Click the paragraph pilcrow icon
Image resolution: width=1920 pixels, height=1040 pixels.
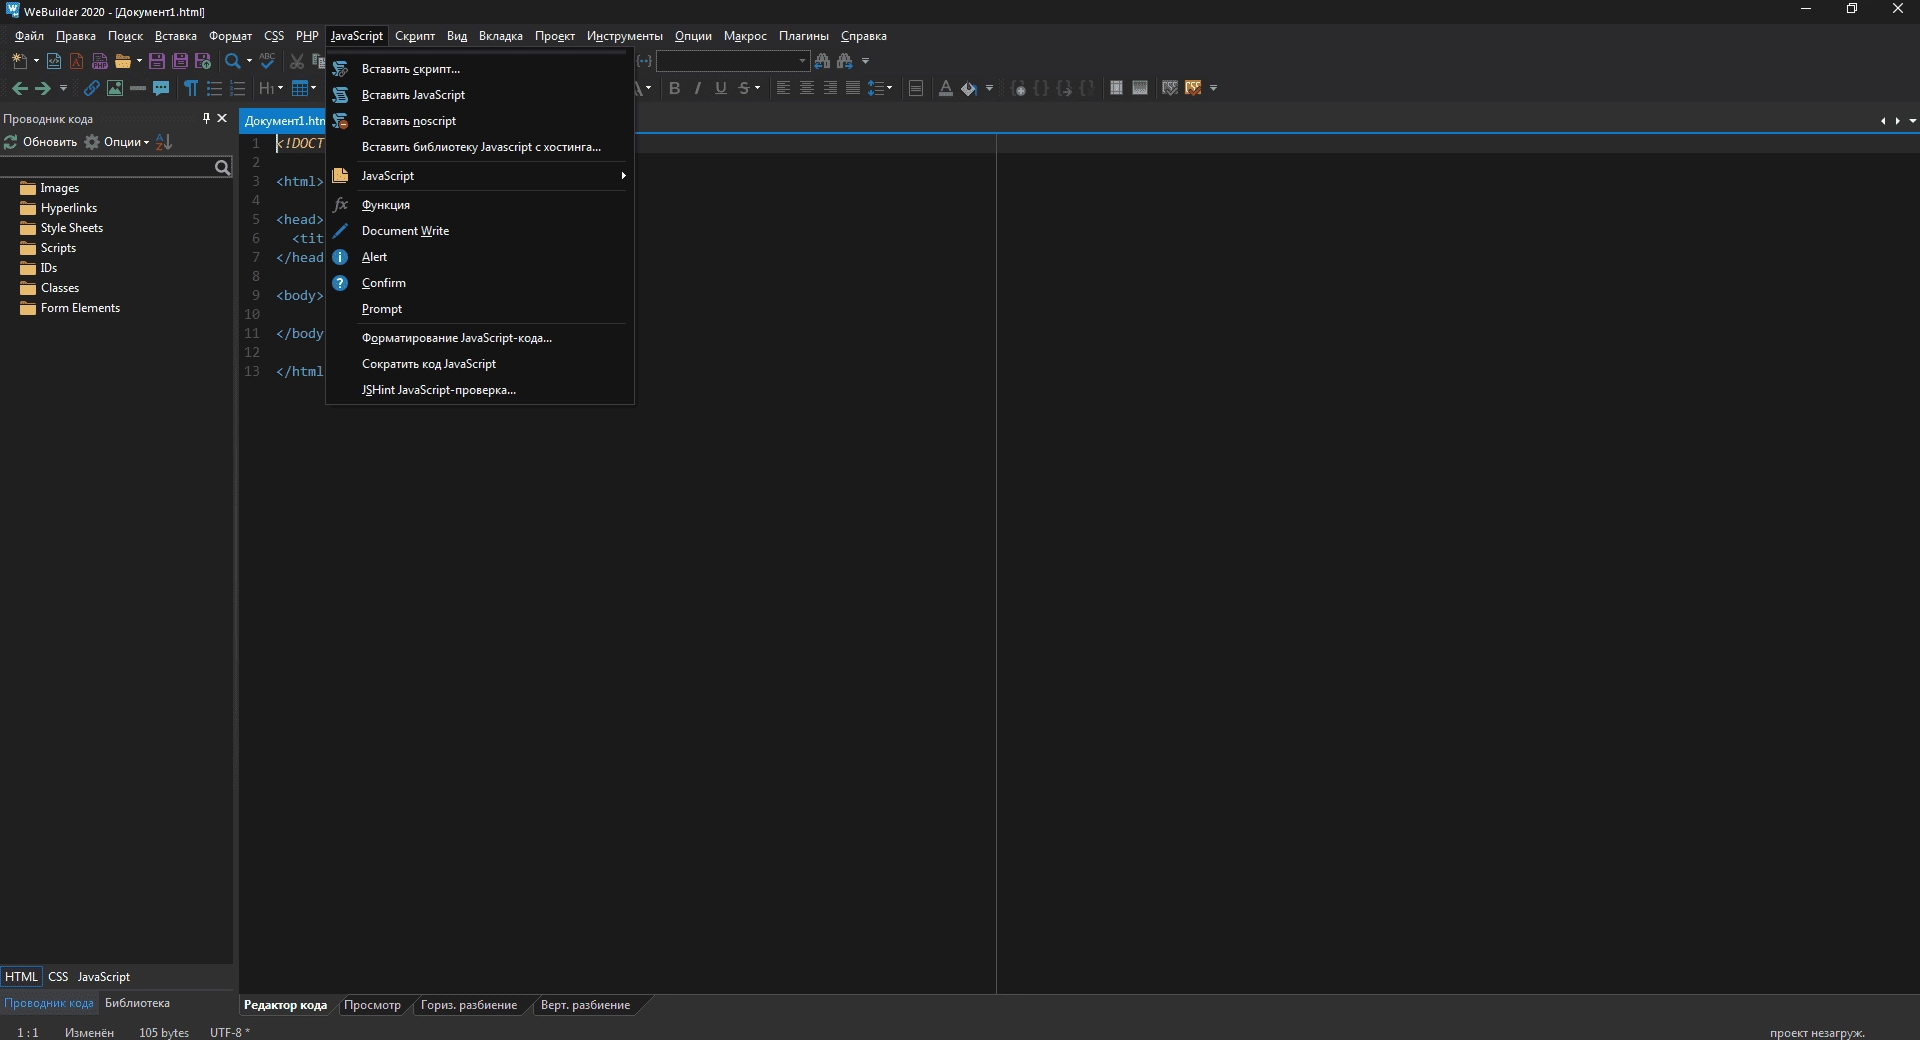coord(190,88)
